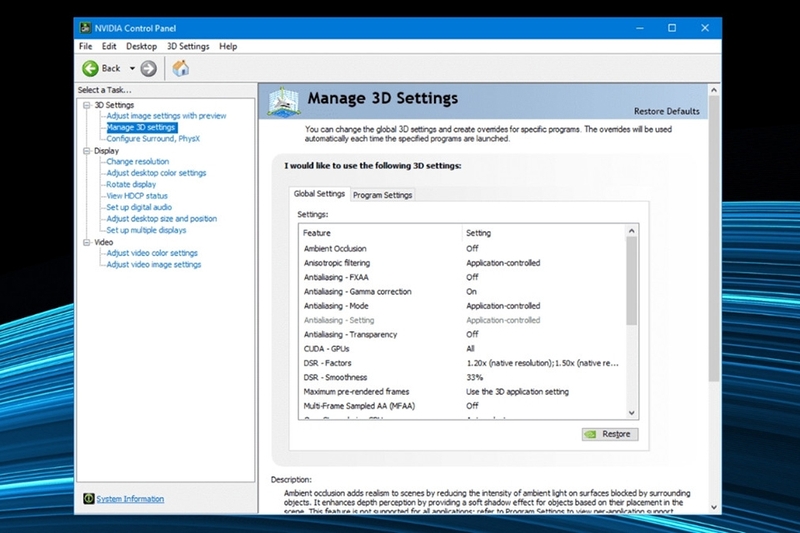Screen dimensions: 800x533
Task: Collapse the 3D Settings tree node
Action: [87, 105]
